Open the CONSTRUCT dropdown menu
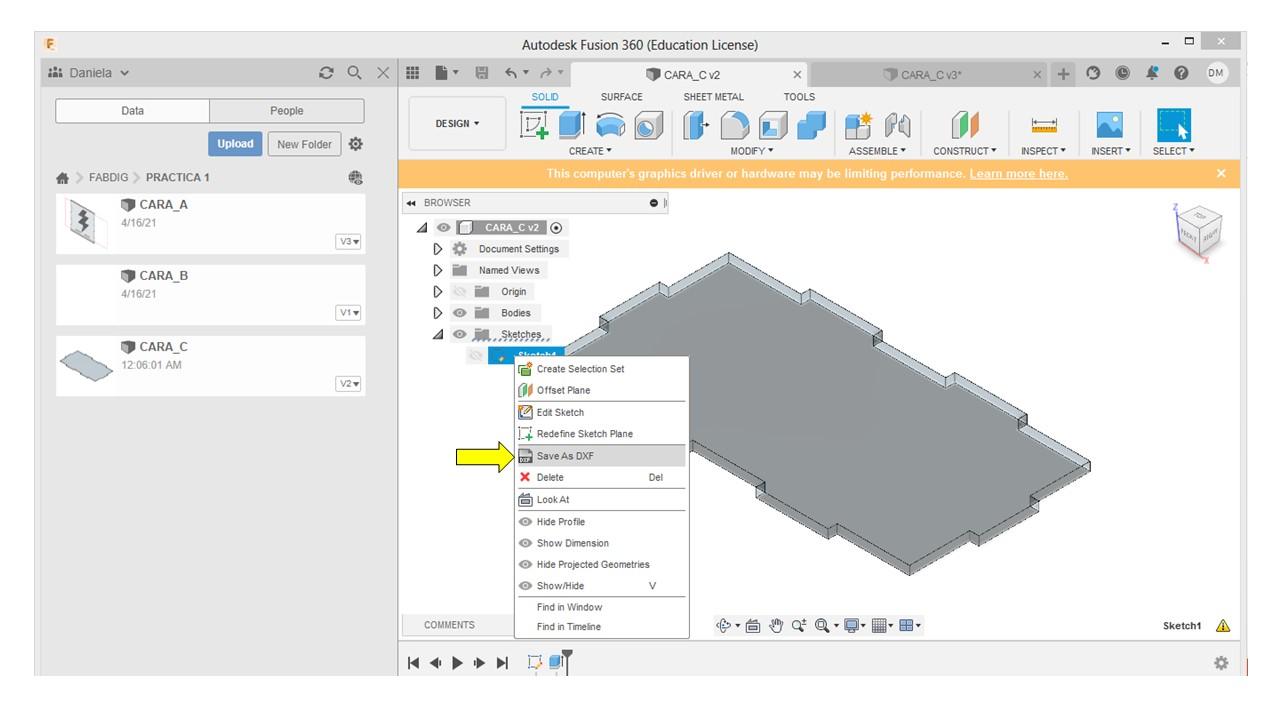This screenshot has width=1280, height=720. pos(967,151)
